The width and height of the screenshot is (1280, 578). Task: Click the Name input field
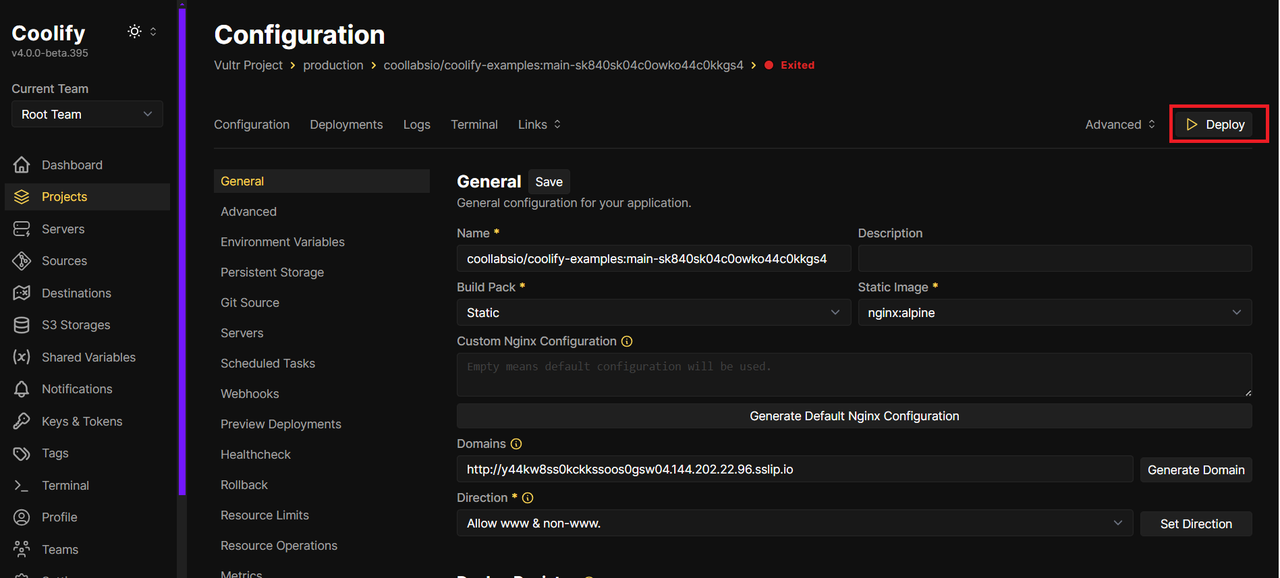point(654,258)
